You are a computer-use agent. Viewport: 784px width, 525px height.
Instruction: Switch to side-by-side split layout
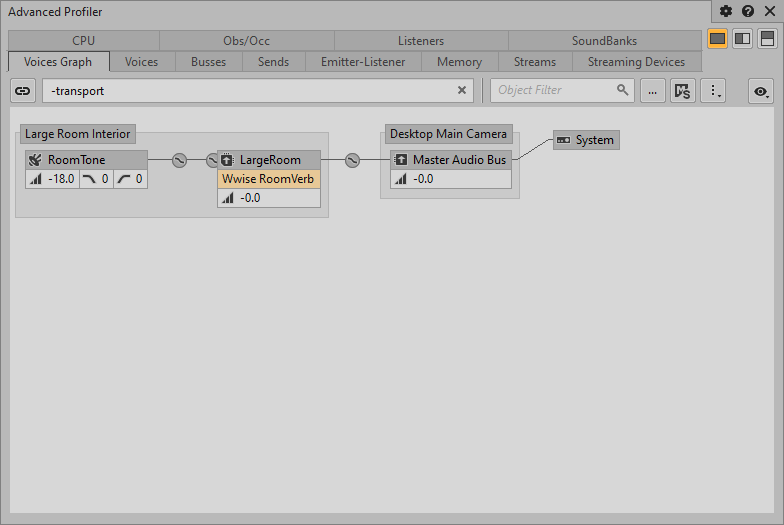coord(742,39)
